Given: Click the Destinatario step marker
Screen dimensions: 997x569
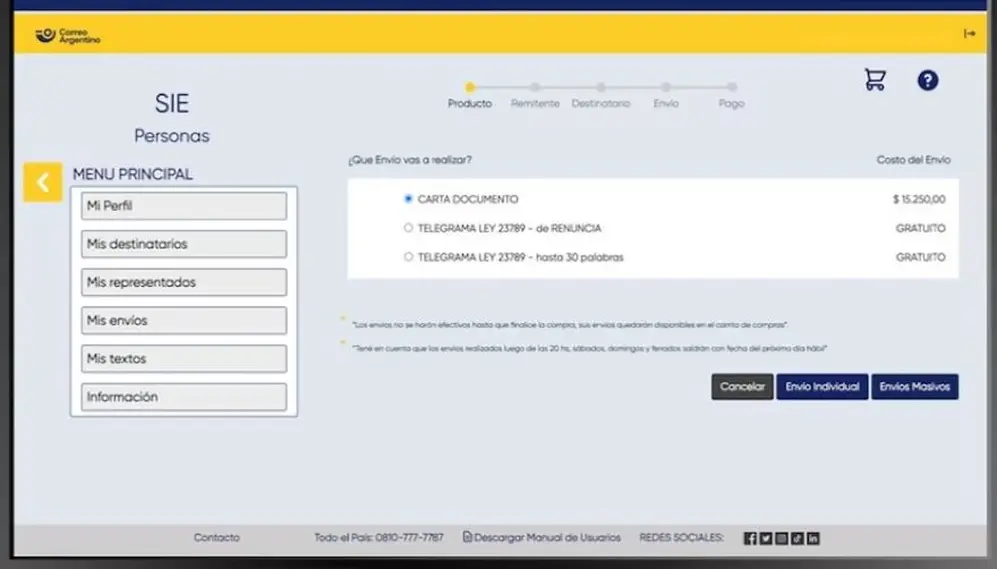Looking at the screenshot, I should tap(601, 87).
